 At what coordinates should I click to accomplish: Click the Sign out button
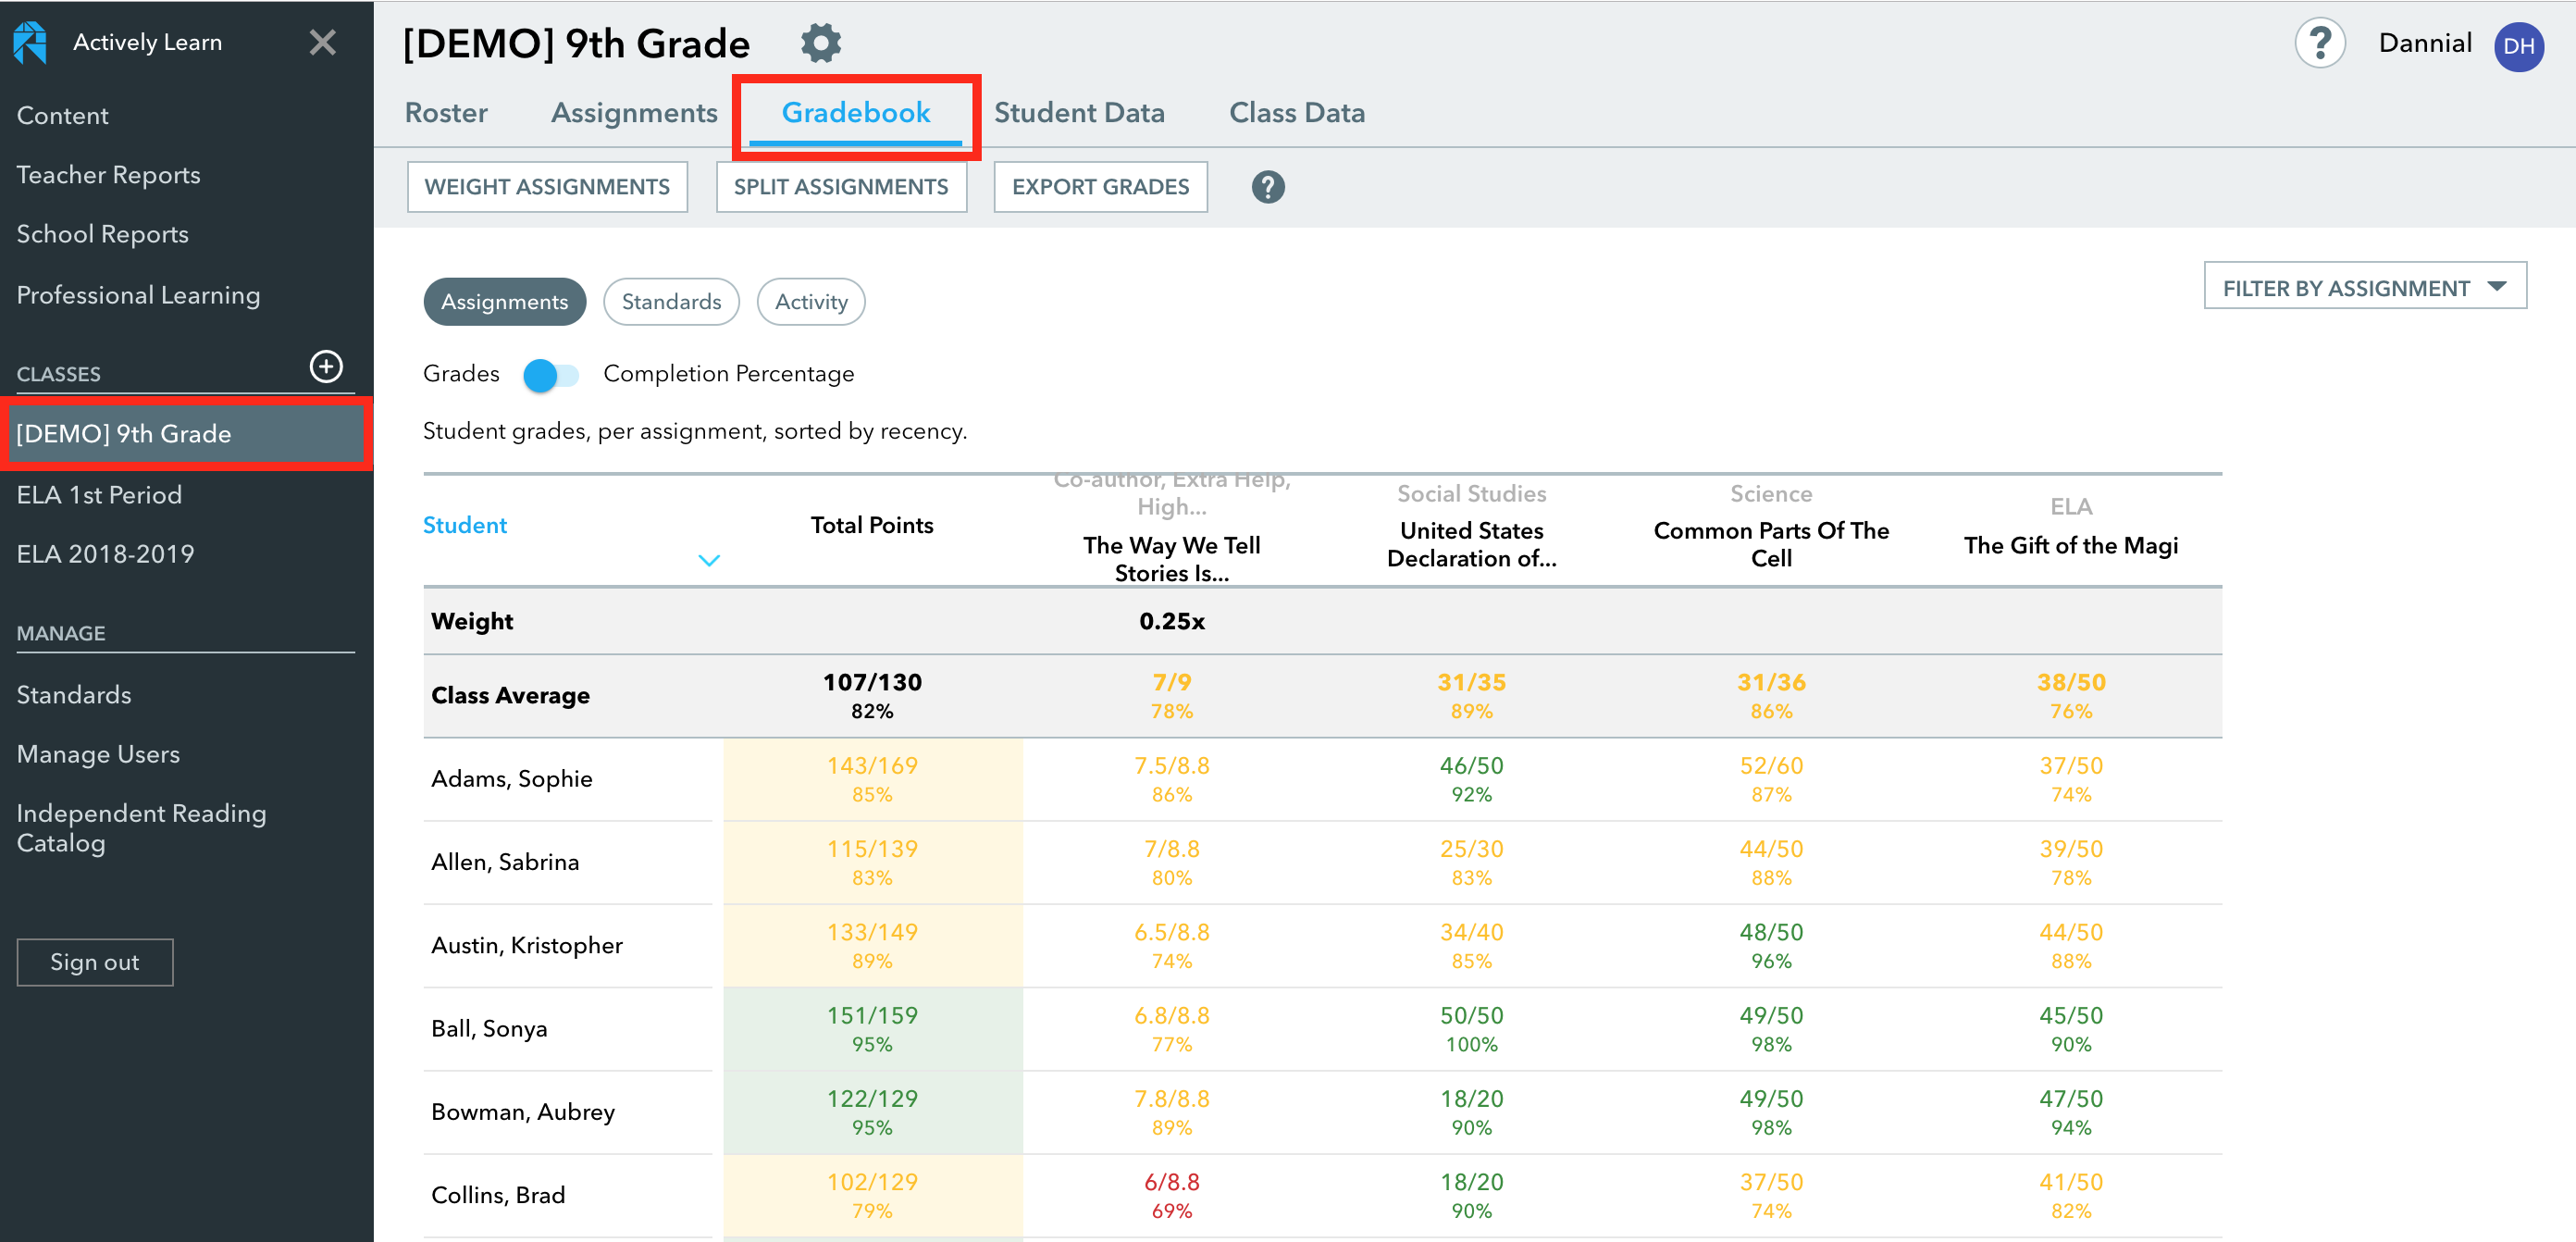tap(95, 961)
